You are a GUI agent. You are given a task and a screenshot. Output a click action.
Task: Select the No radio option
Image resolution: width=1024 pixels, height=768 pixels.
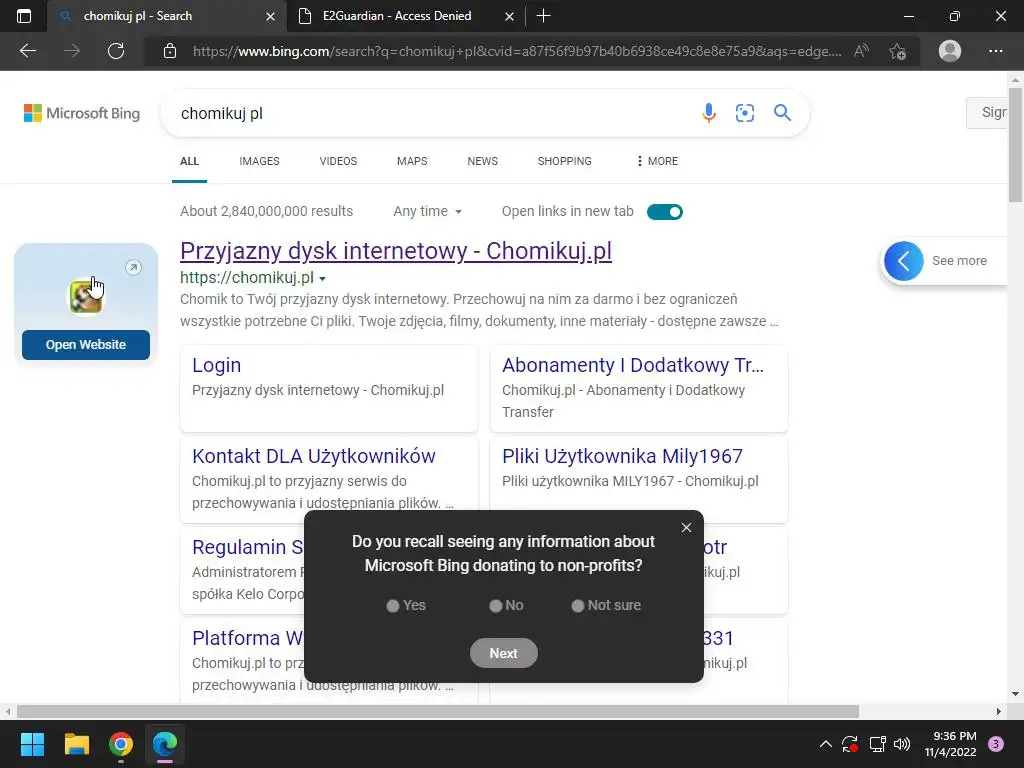click(496, 606)
